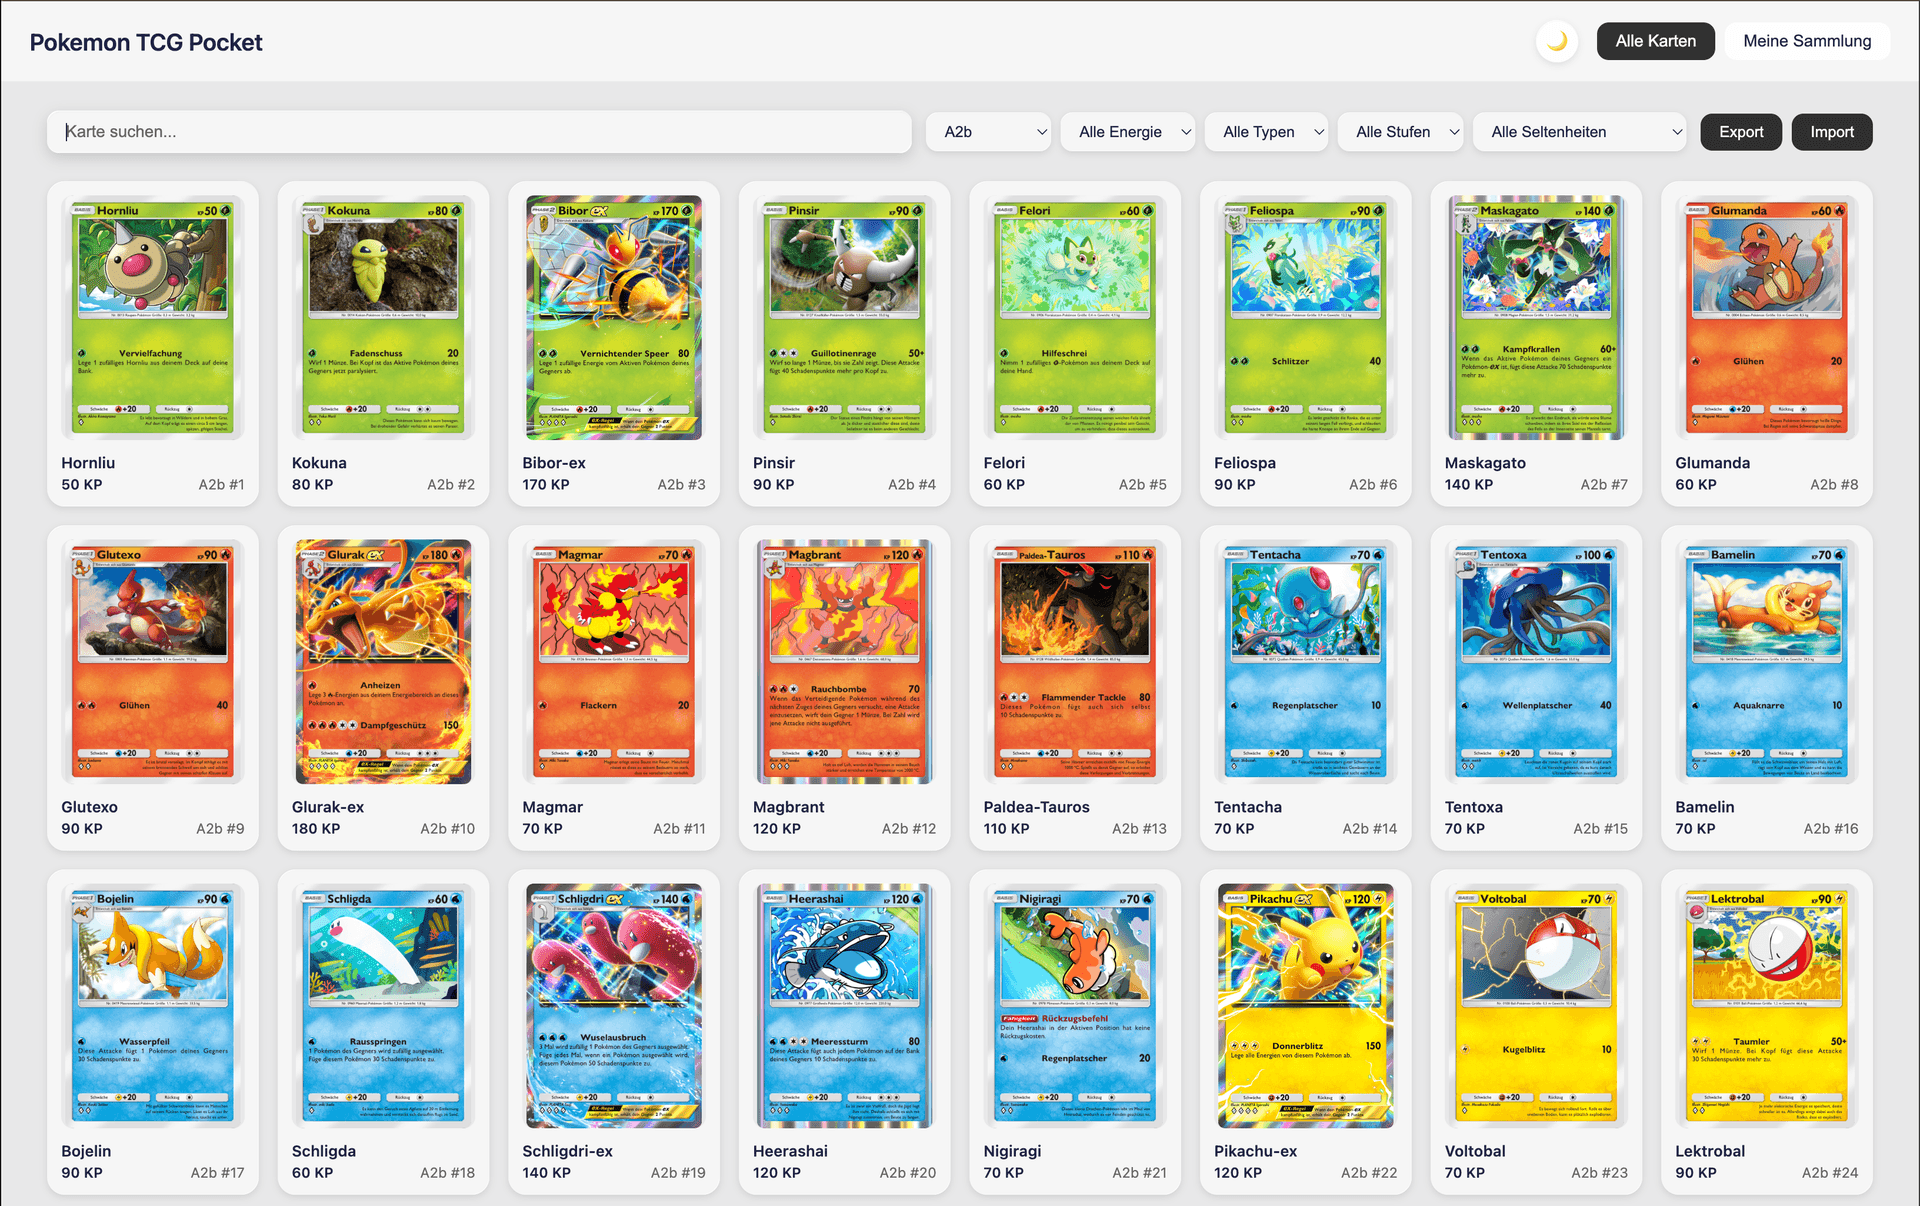Select the Hornliu card image
The image size is (1920, 1206).
153,317
